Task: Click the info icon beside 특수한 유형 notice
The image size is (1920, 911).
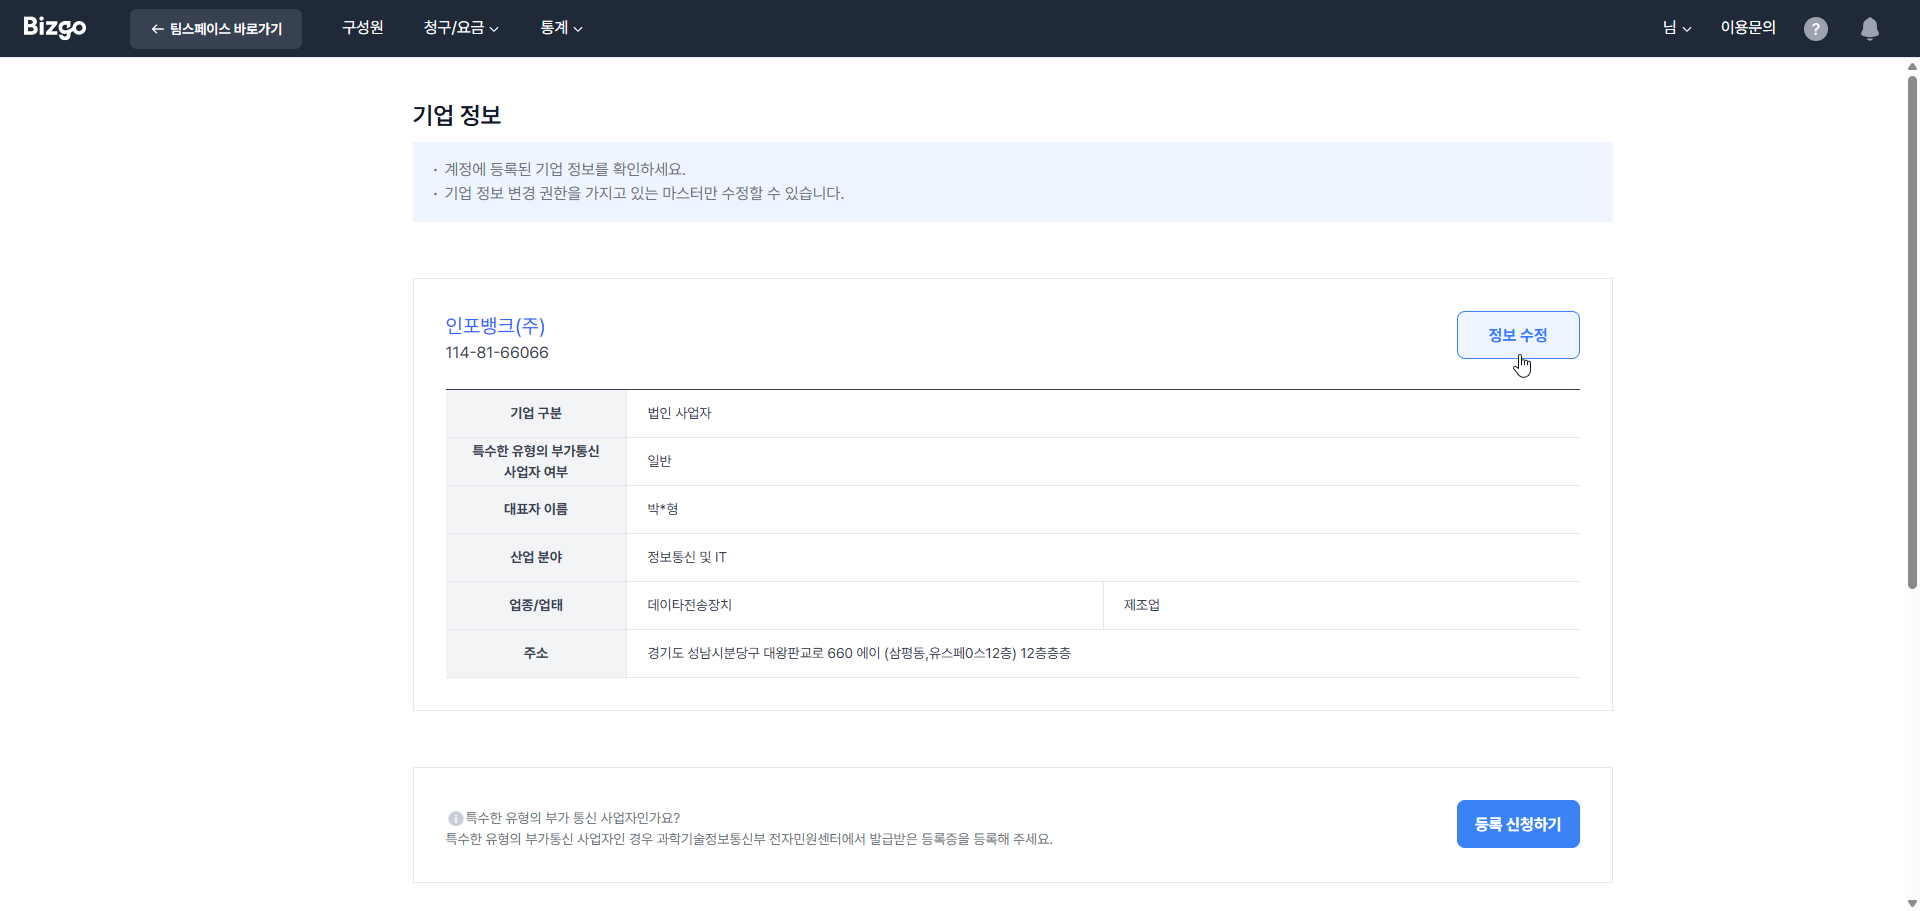Action: tap(455, 818)
